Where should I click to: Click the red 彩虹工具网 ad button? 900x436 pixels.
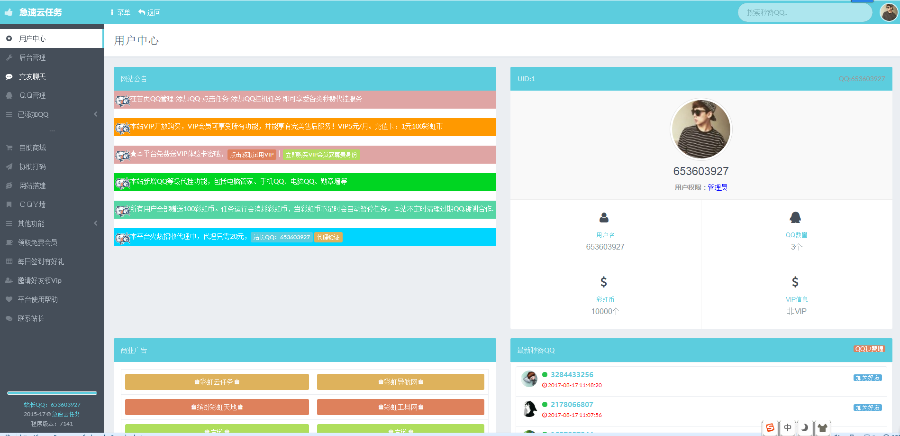click(x=400, y=406)
